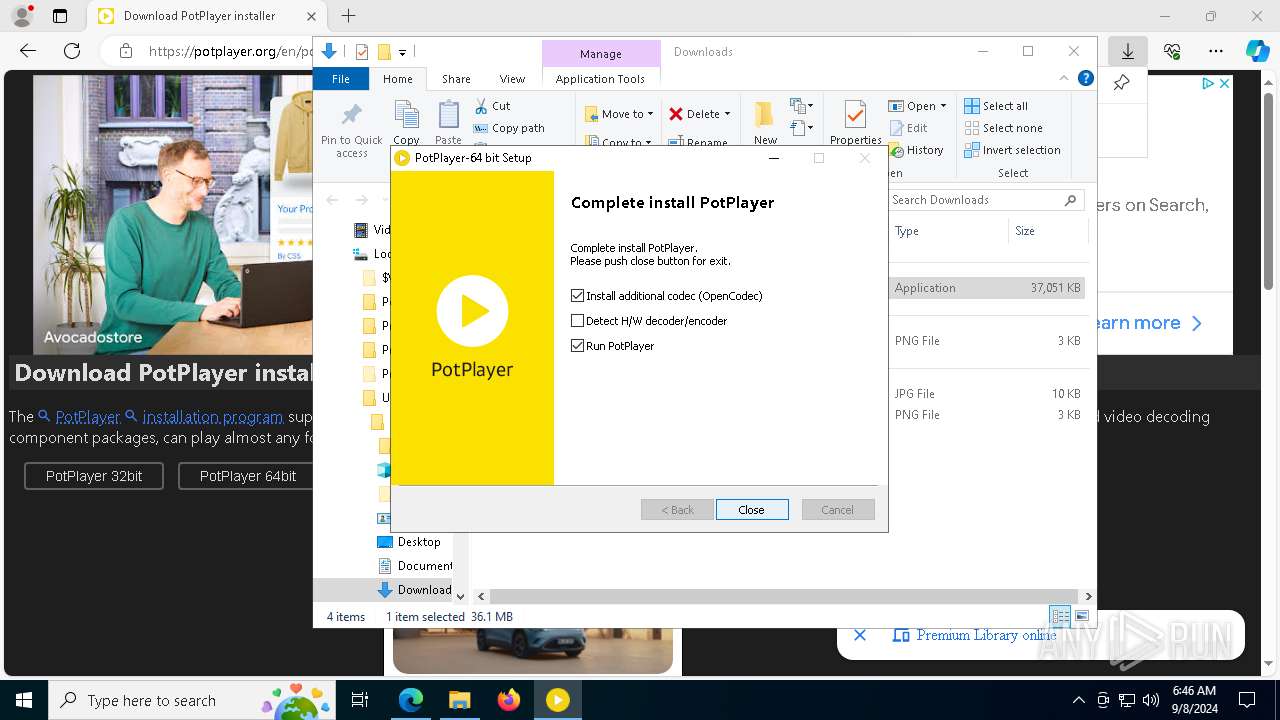Switch to Share ribbon tab
1280x720 pixels.
(x=456, y=79)
